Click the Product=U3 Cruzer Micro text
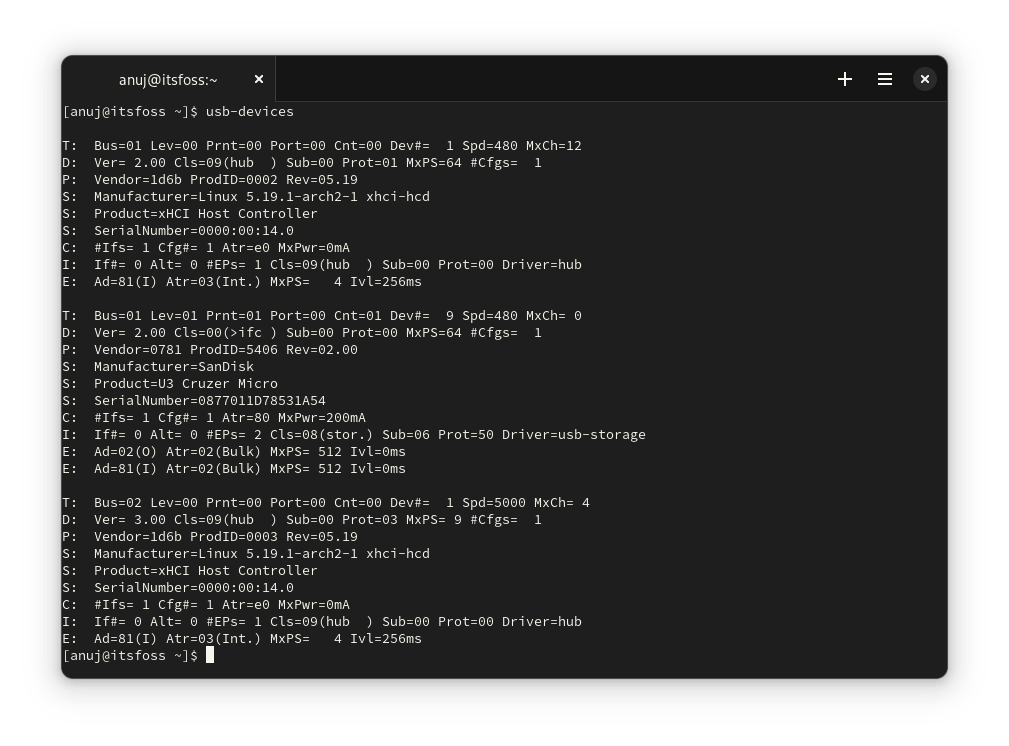 [x=185, y=383]
